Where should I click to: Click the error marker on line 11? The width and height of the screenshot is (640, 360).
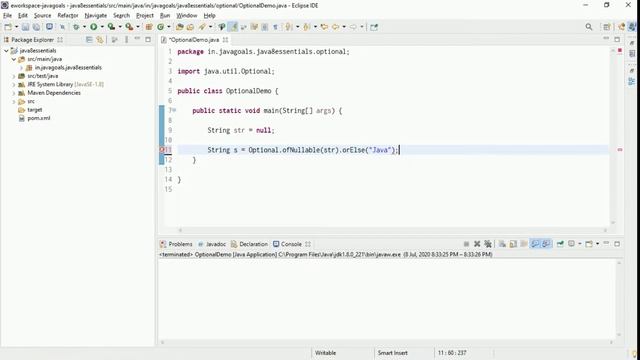[x=162, y=150]
